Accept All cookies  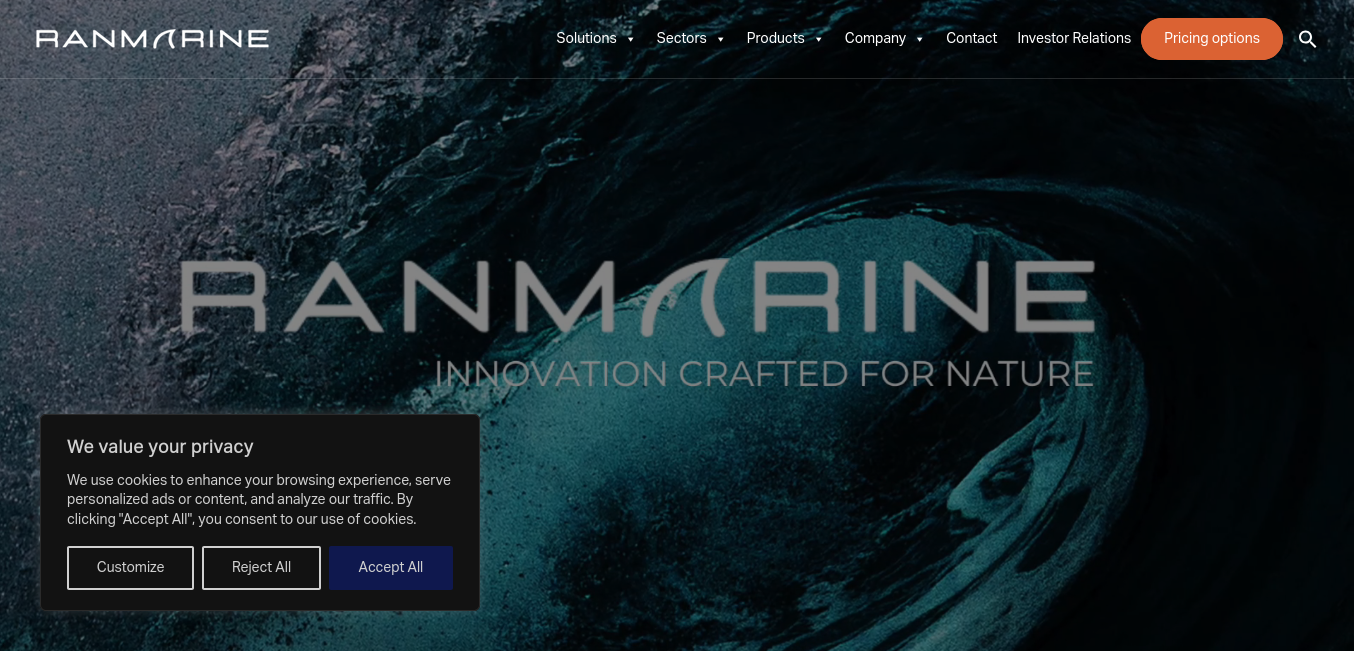coord(391,567)
